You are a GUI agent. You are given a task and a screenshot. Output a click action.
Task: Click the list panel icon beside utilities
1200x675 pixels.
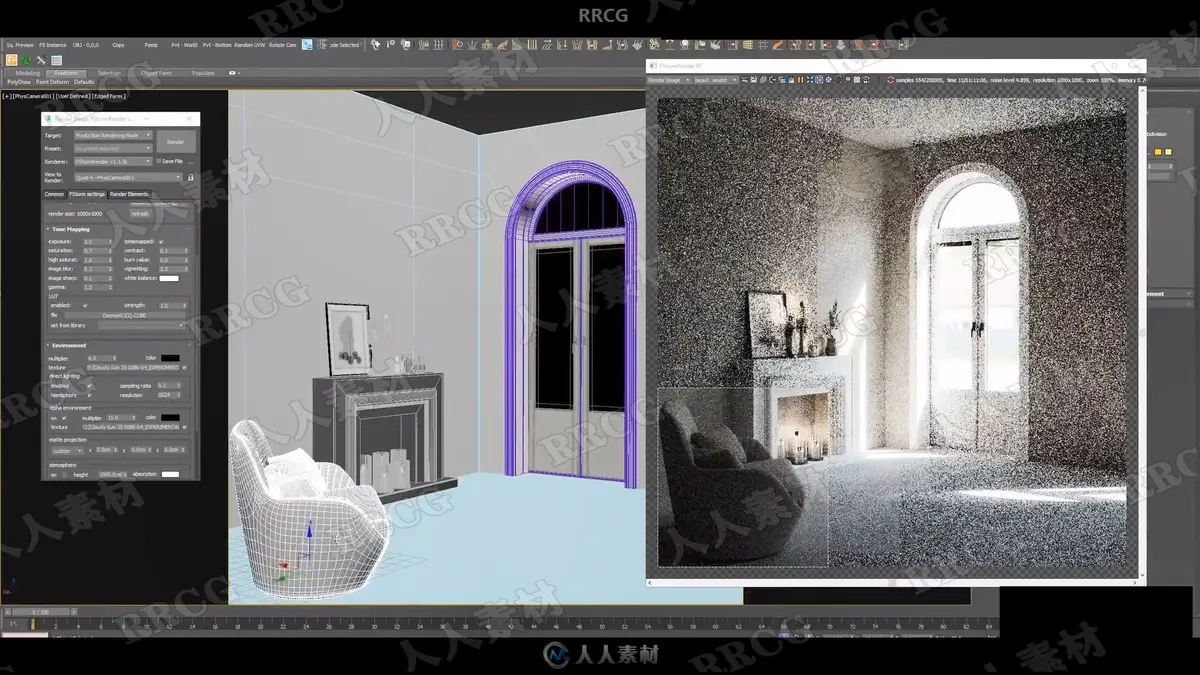(x=56, y=60)
